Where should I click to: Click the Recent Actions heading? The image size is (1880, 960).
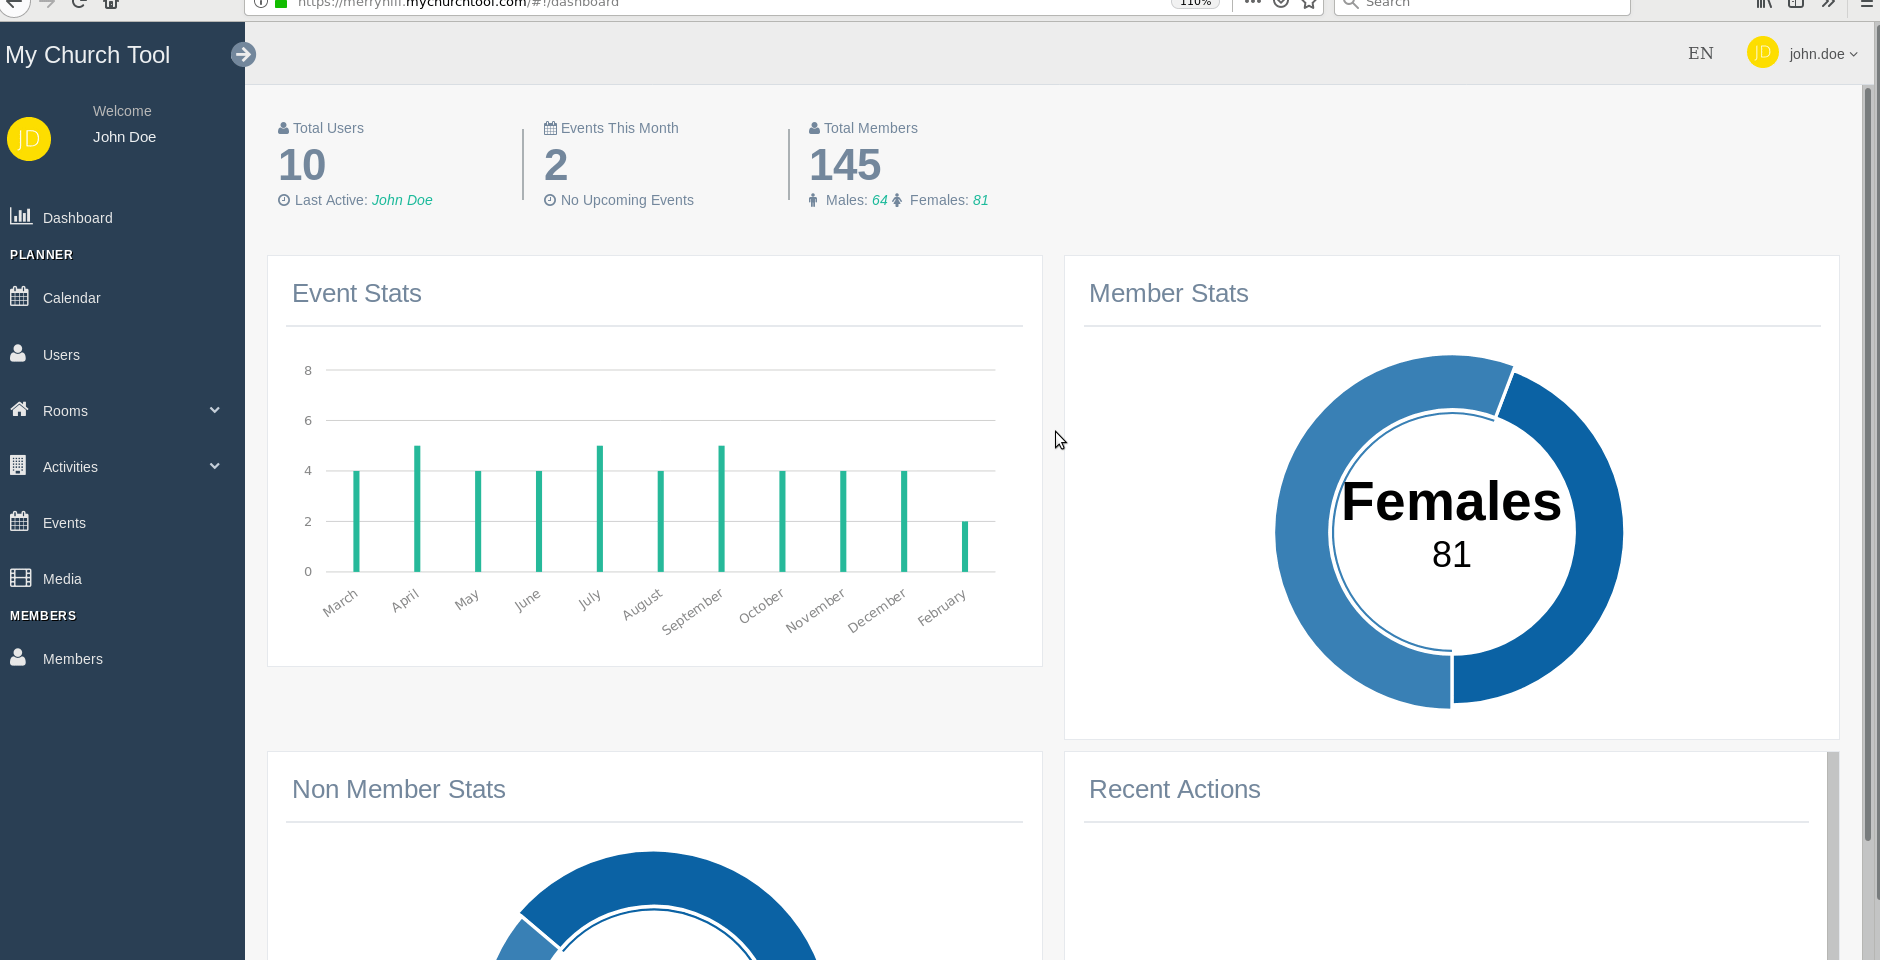[1174, 789]
